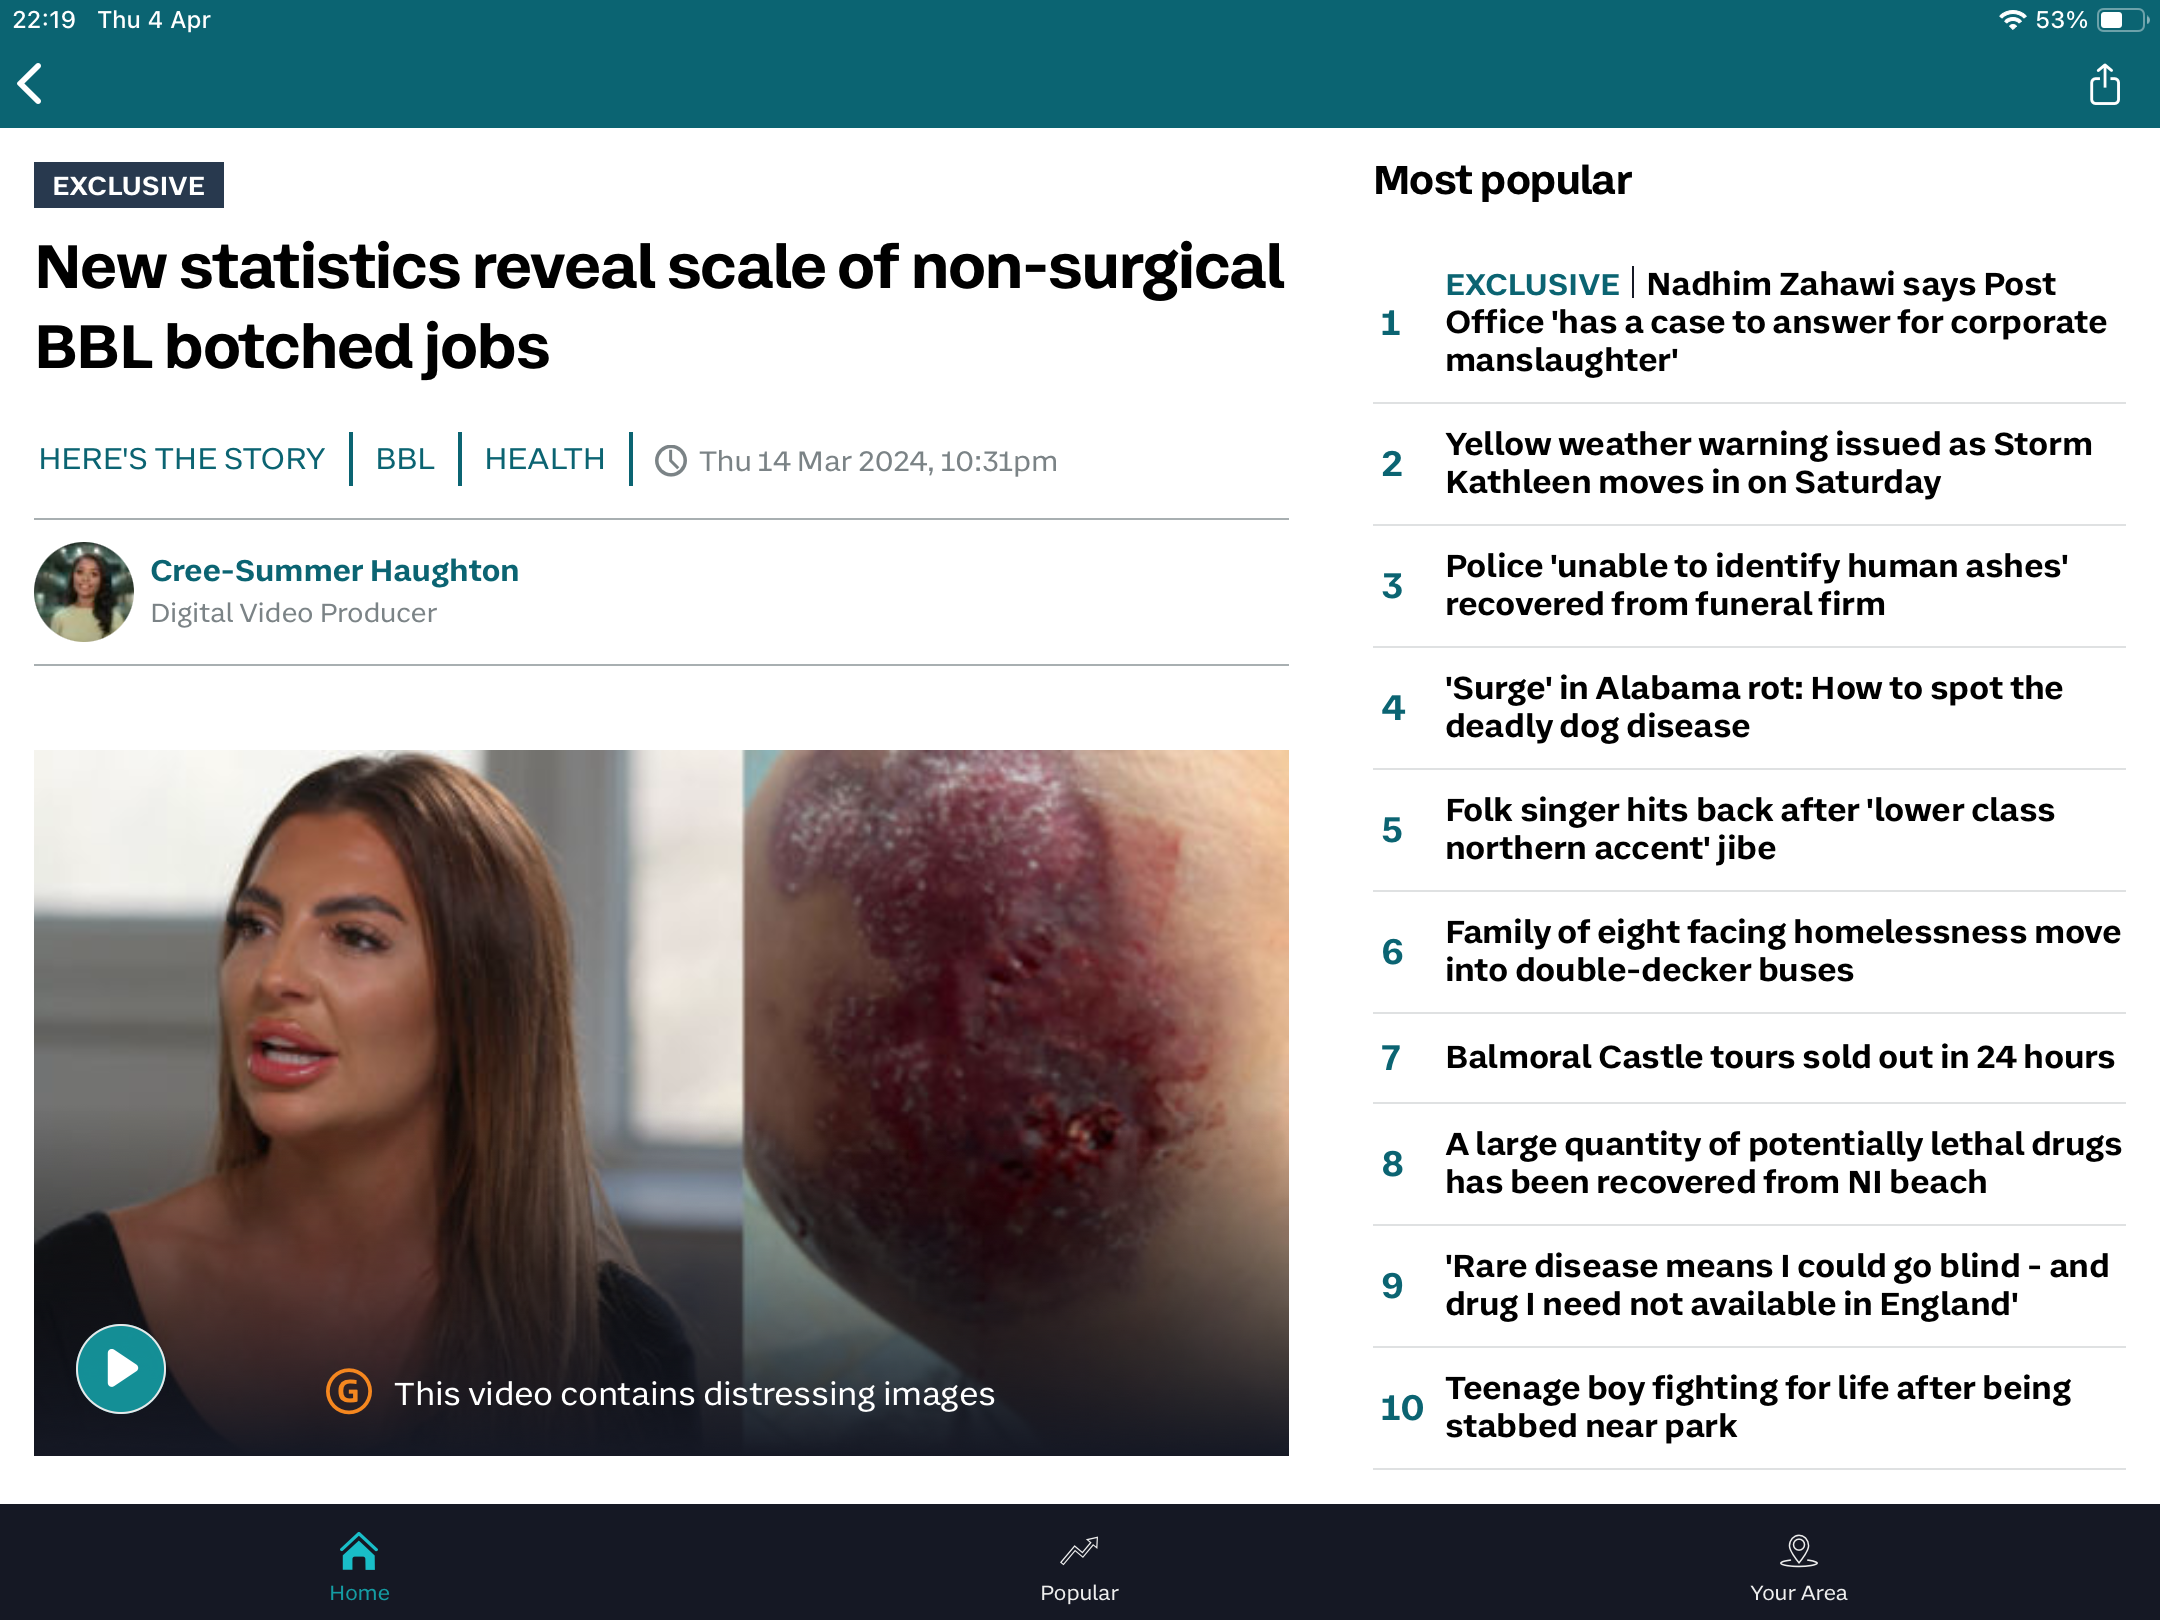Open the Alabama rot dog disease story
This screenshot has height=1620, width=2160.
(x=1749, y=708)
